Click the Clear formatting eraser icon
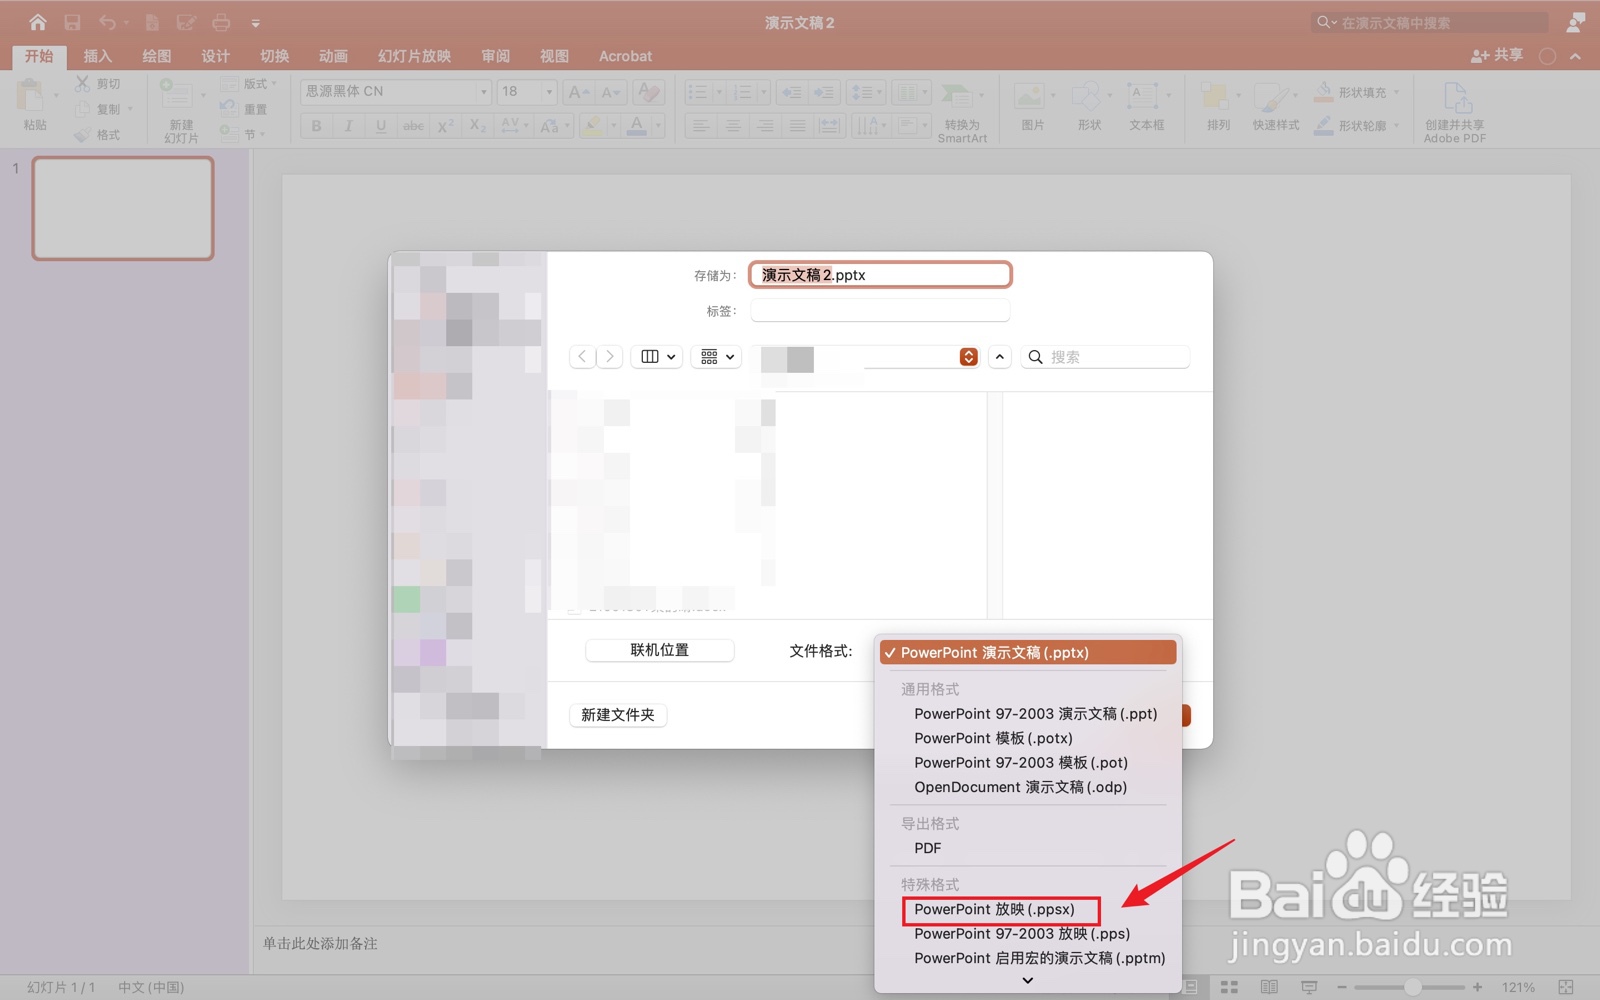 pos(648,92)
